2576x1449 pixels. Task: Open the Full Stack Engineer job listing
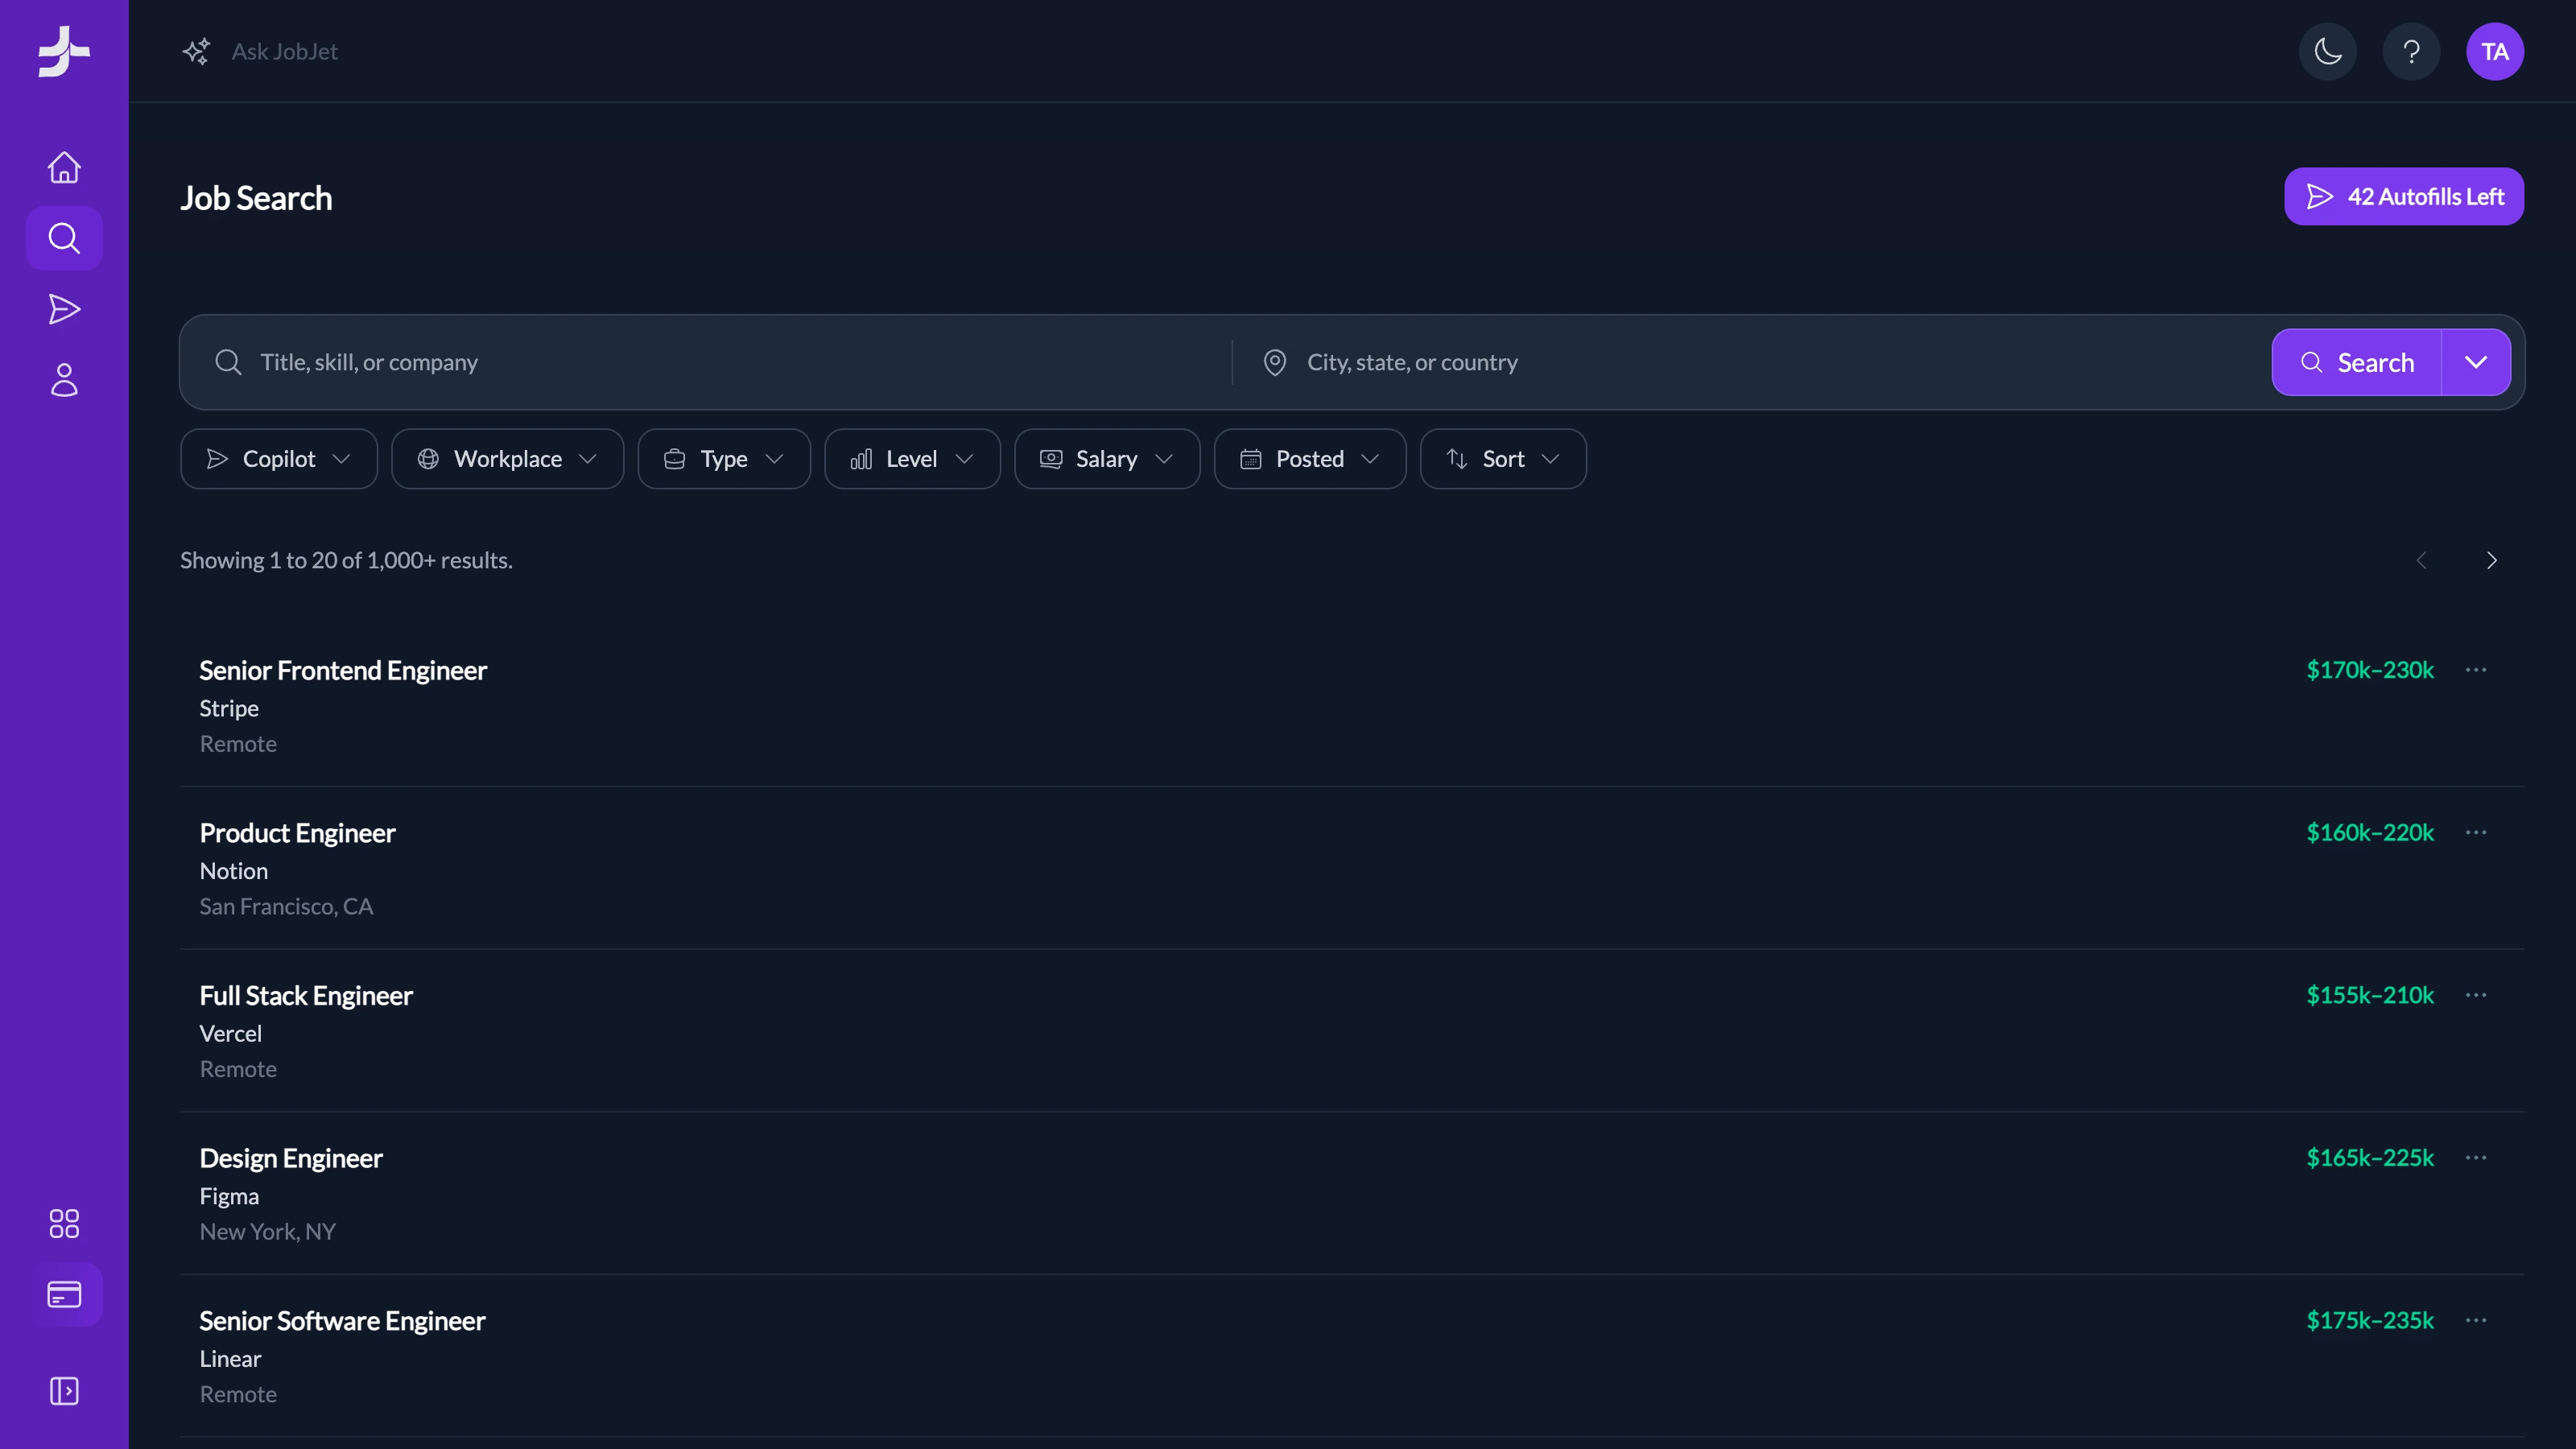click(x=1352, y=1031)
